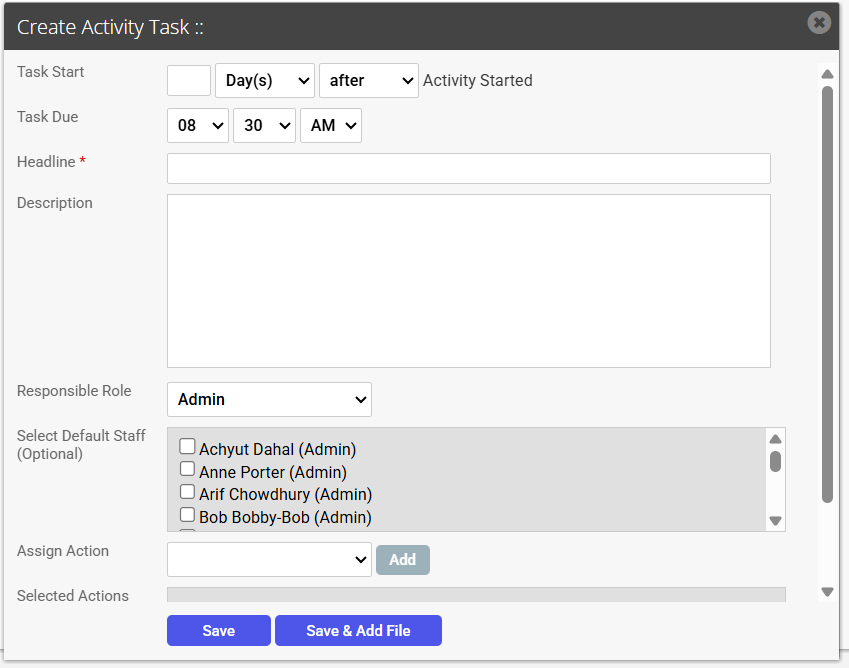Image resolution: width=849 pixels, height=668 pixels.
Task: Click the Save button
Action: 219,631
